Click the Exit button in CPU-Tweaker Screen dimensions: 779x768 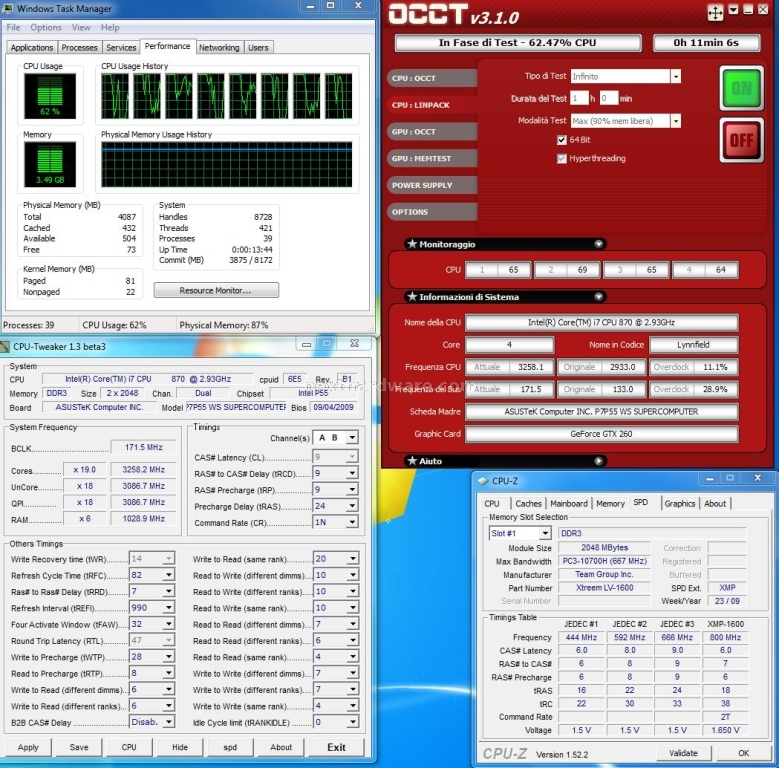tap(336, 747)
